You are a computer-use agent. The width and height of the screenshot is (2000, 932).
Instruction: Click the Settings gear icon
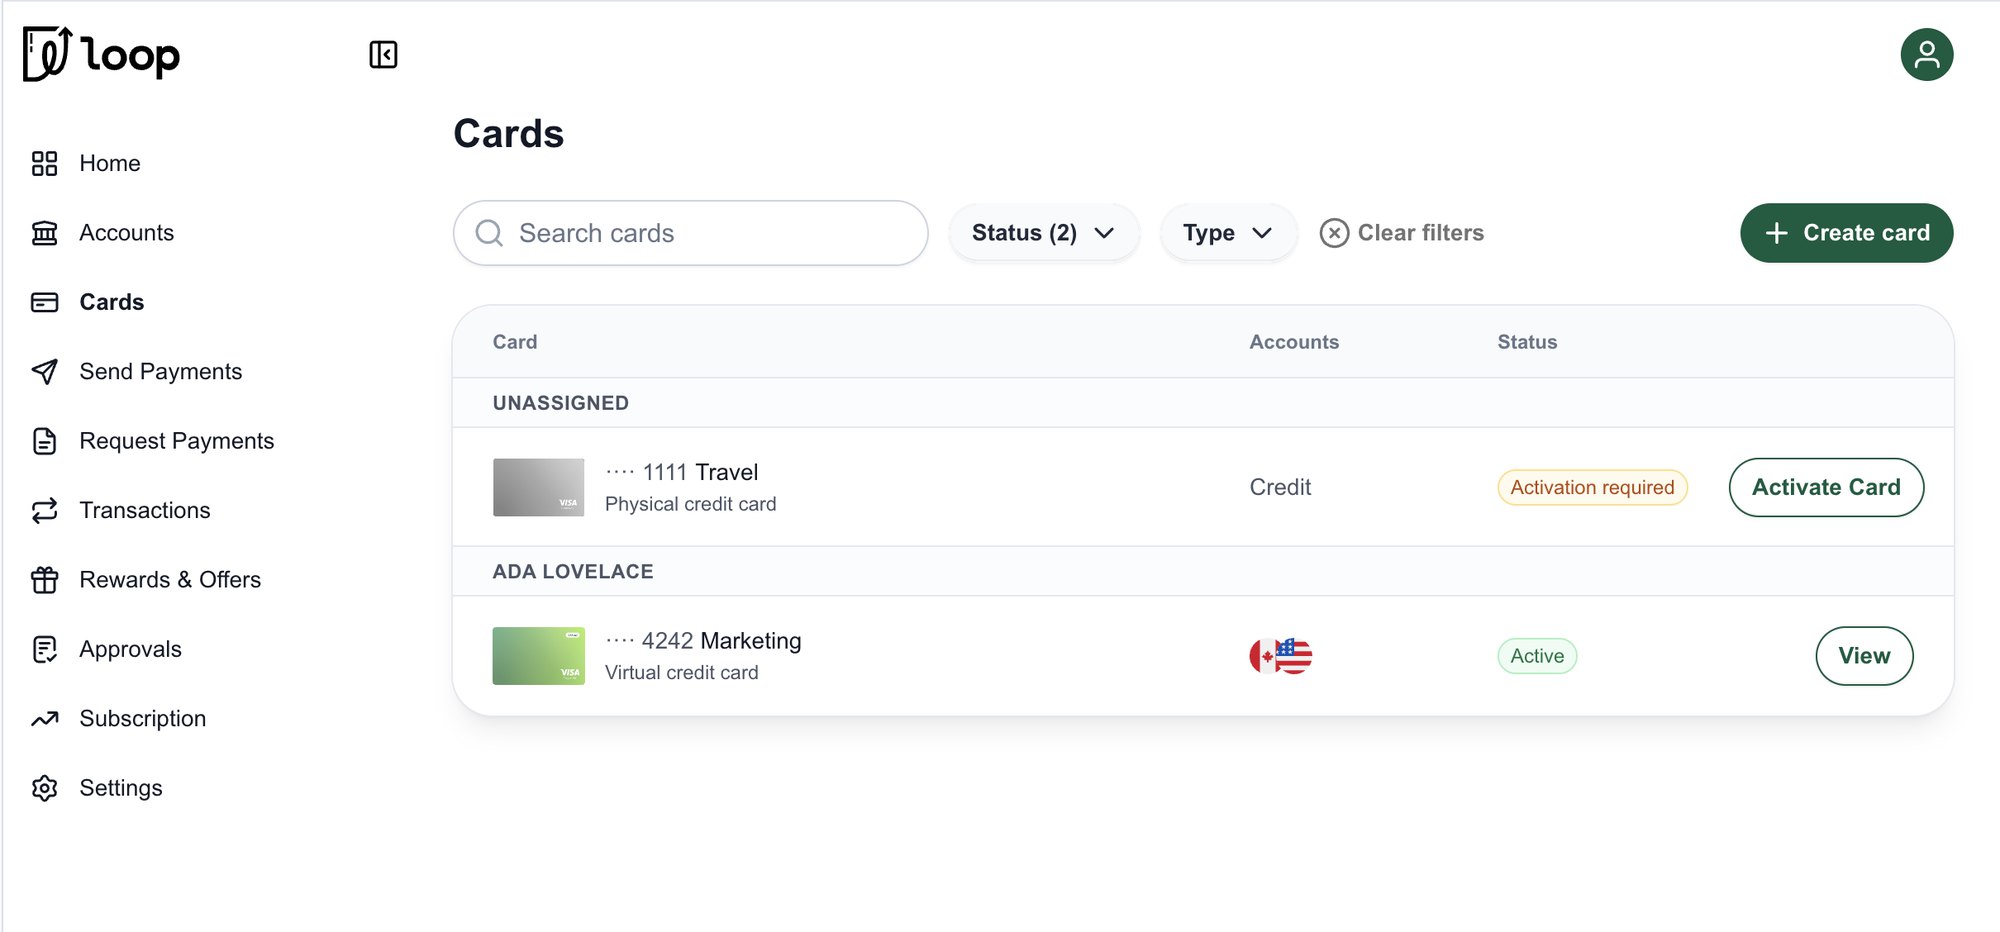pos(45,788)
